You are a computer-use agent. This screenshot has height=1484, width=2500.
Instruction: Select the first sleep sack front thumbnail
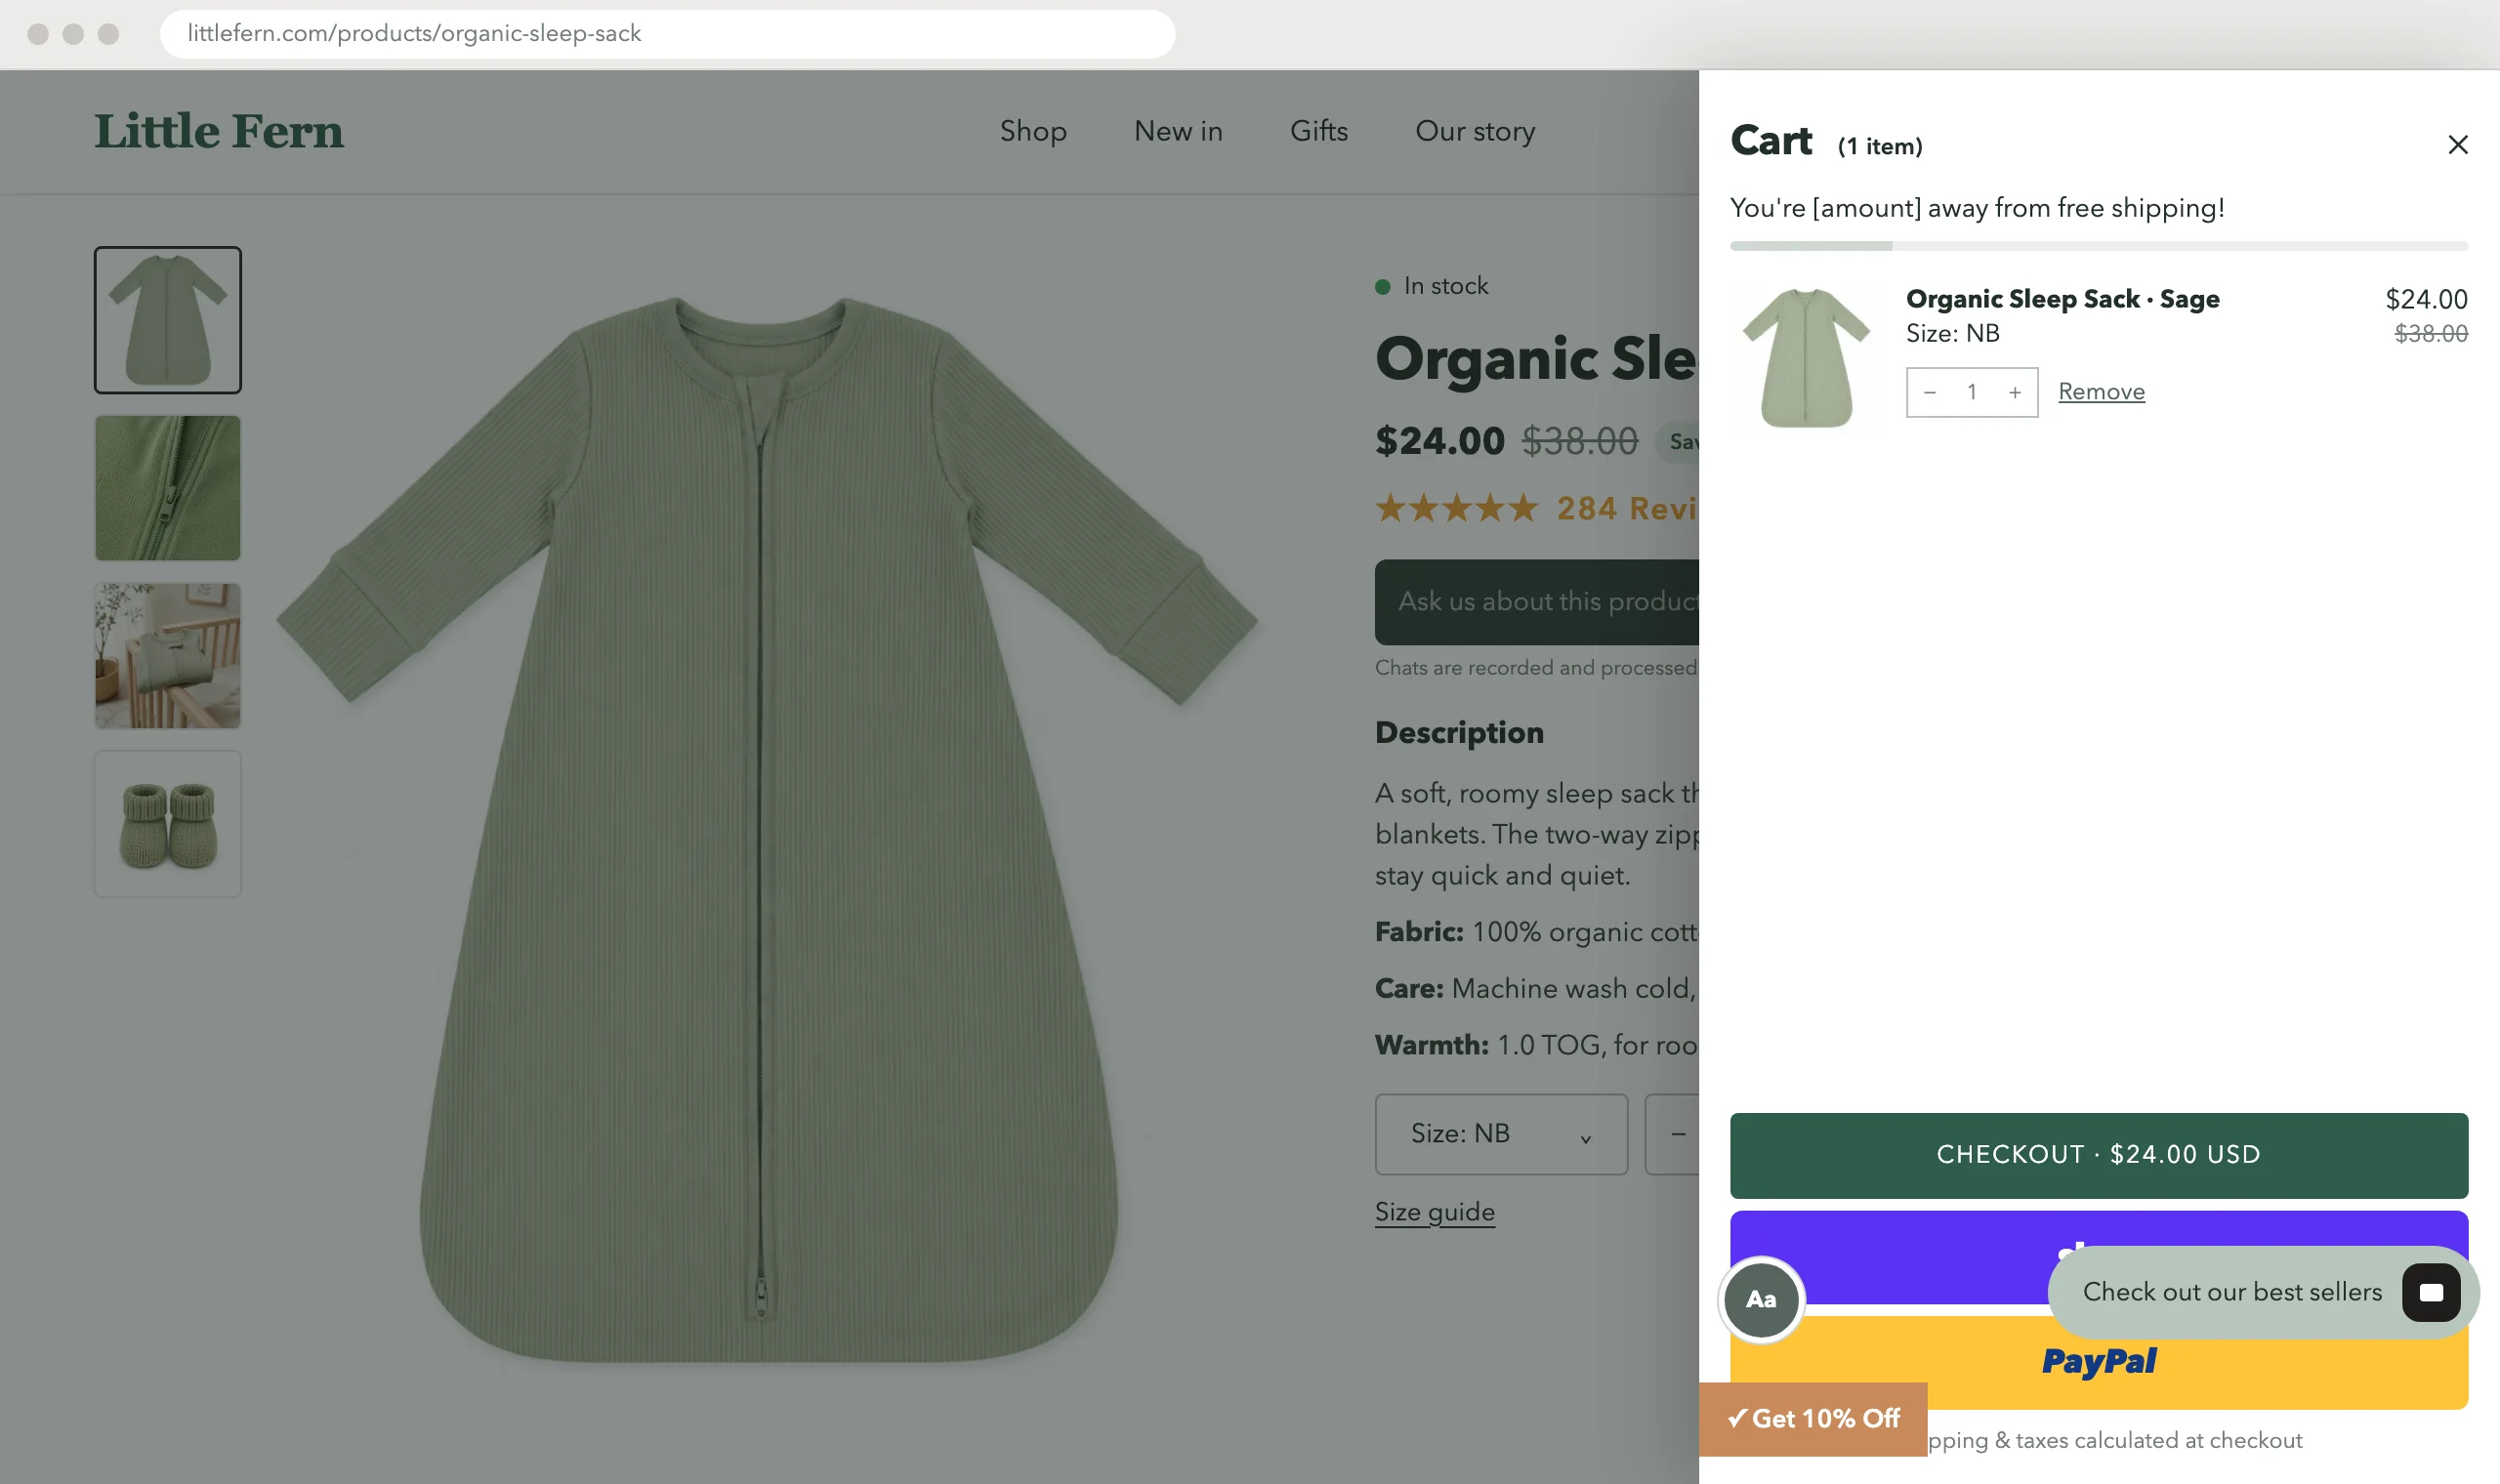(x=168, y=320)
